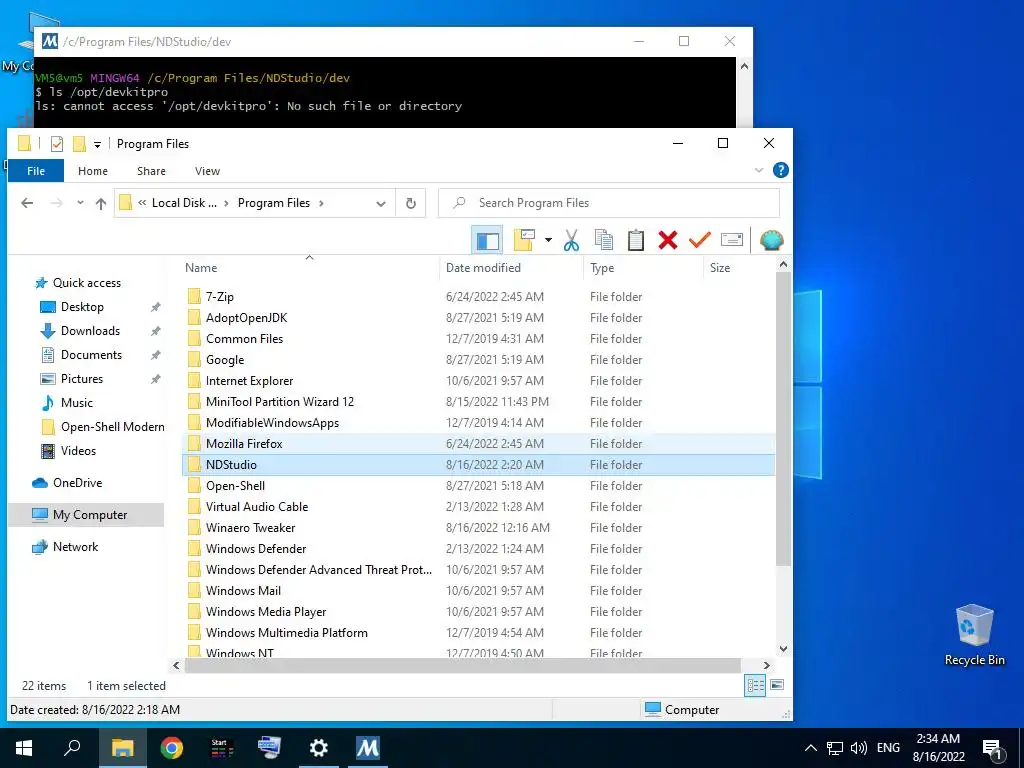Screen dimensions: 1024x768
Task: Select Documents in navigation pane
Action: [x=91, y=355]
